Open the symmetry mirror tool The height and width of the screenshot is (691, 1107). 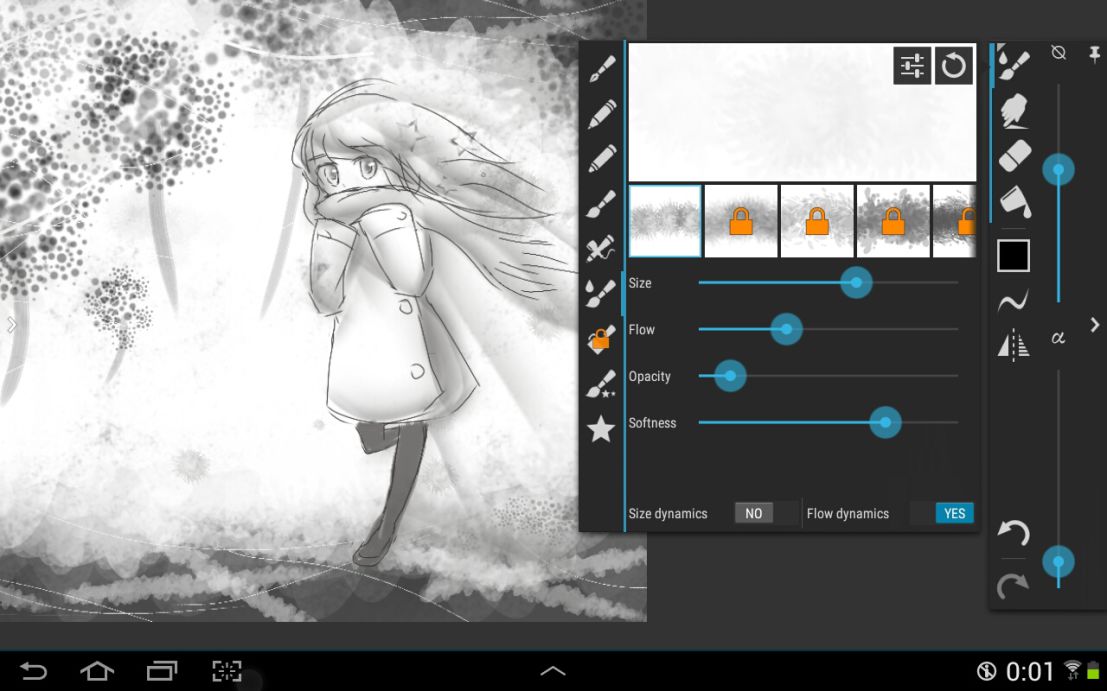click(x=1014, y=345)
